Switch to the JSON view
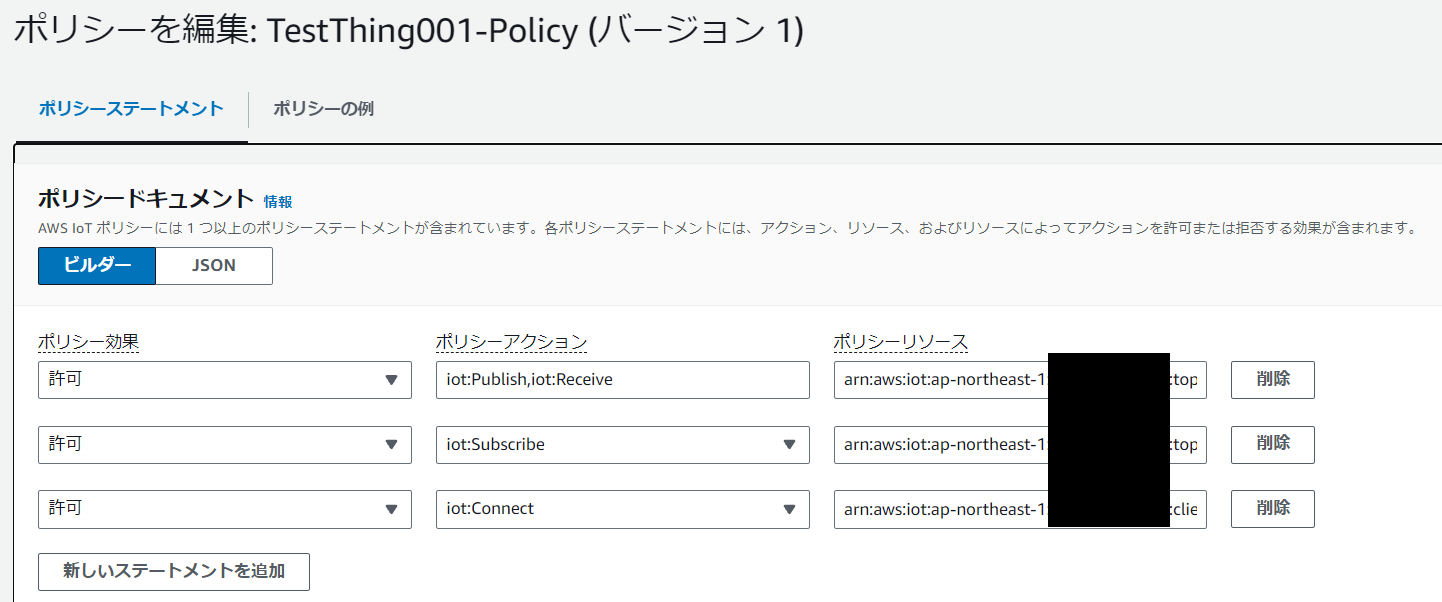This screenshot has width=1442, height=602. [213, 265]
